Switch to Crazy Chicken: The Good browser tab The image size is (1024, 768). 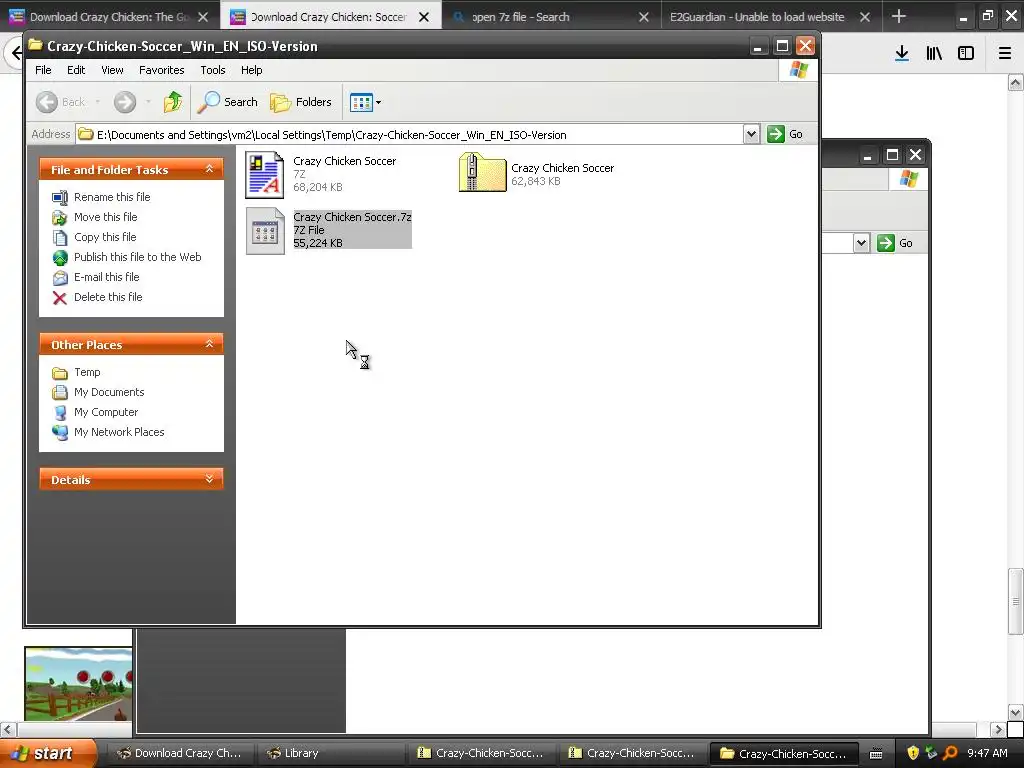tap(109, 17)
